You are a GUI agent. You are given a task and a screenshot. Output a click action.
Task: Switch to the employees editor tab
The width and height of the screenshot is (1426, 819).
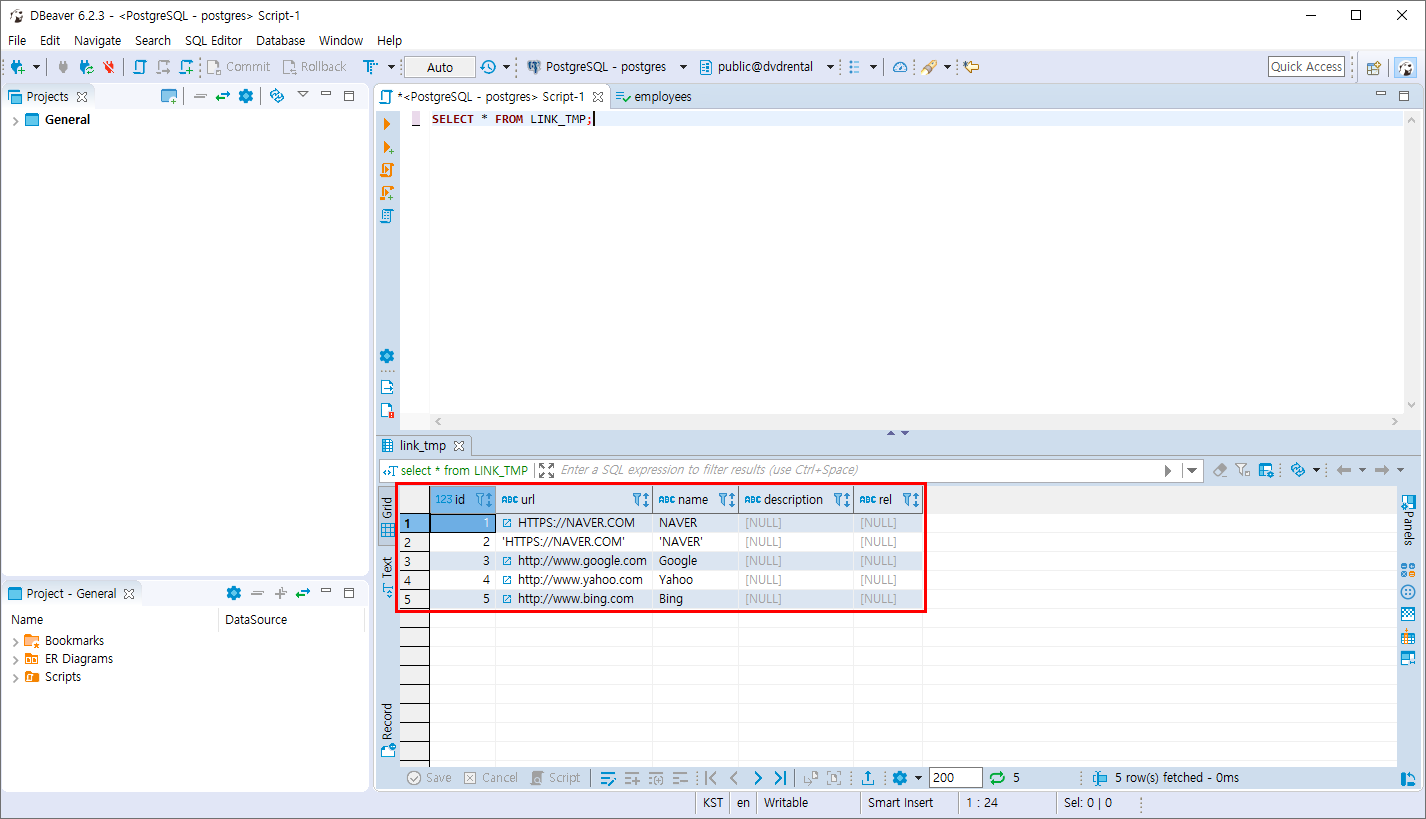tap(653, 97)
